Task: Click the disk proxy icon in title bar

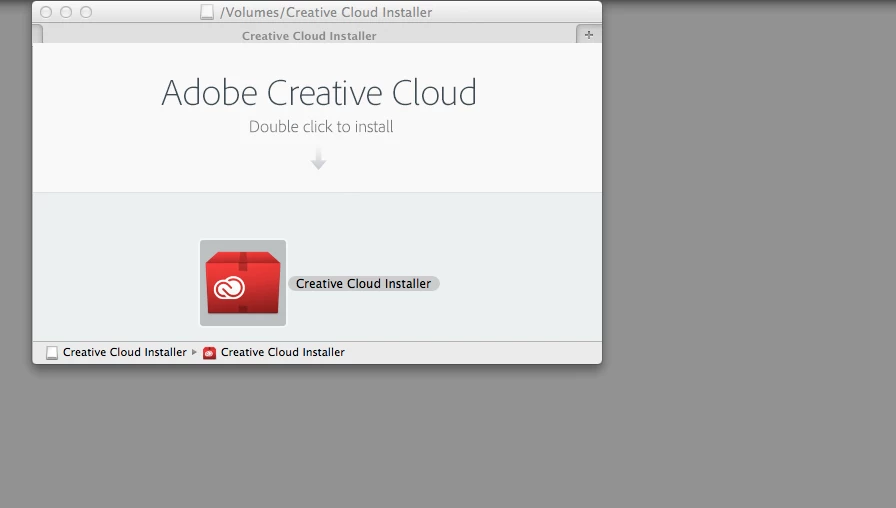Action: (x=207, y=12)
